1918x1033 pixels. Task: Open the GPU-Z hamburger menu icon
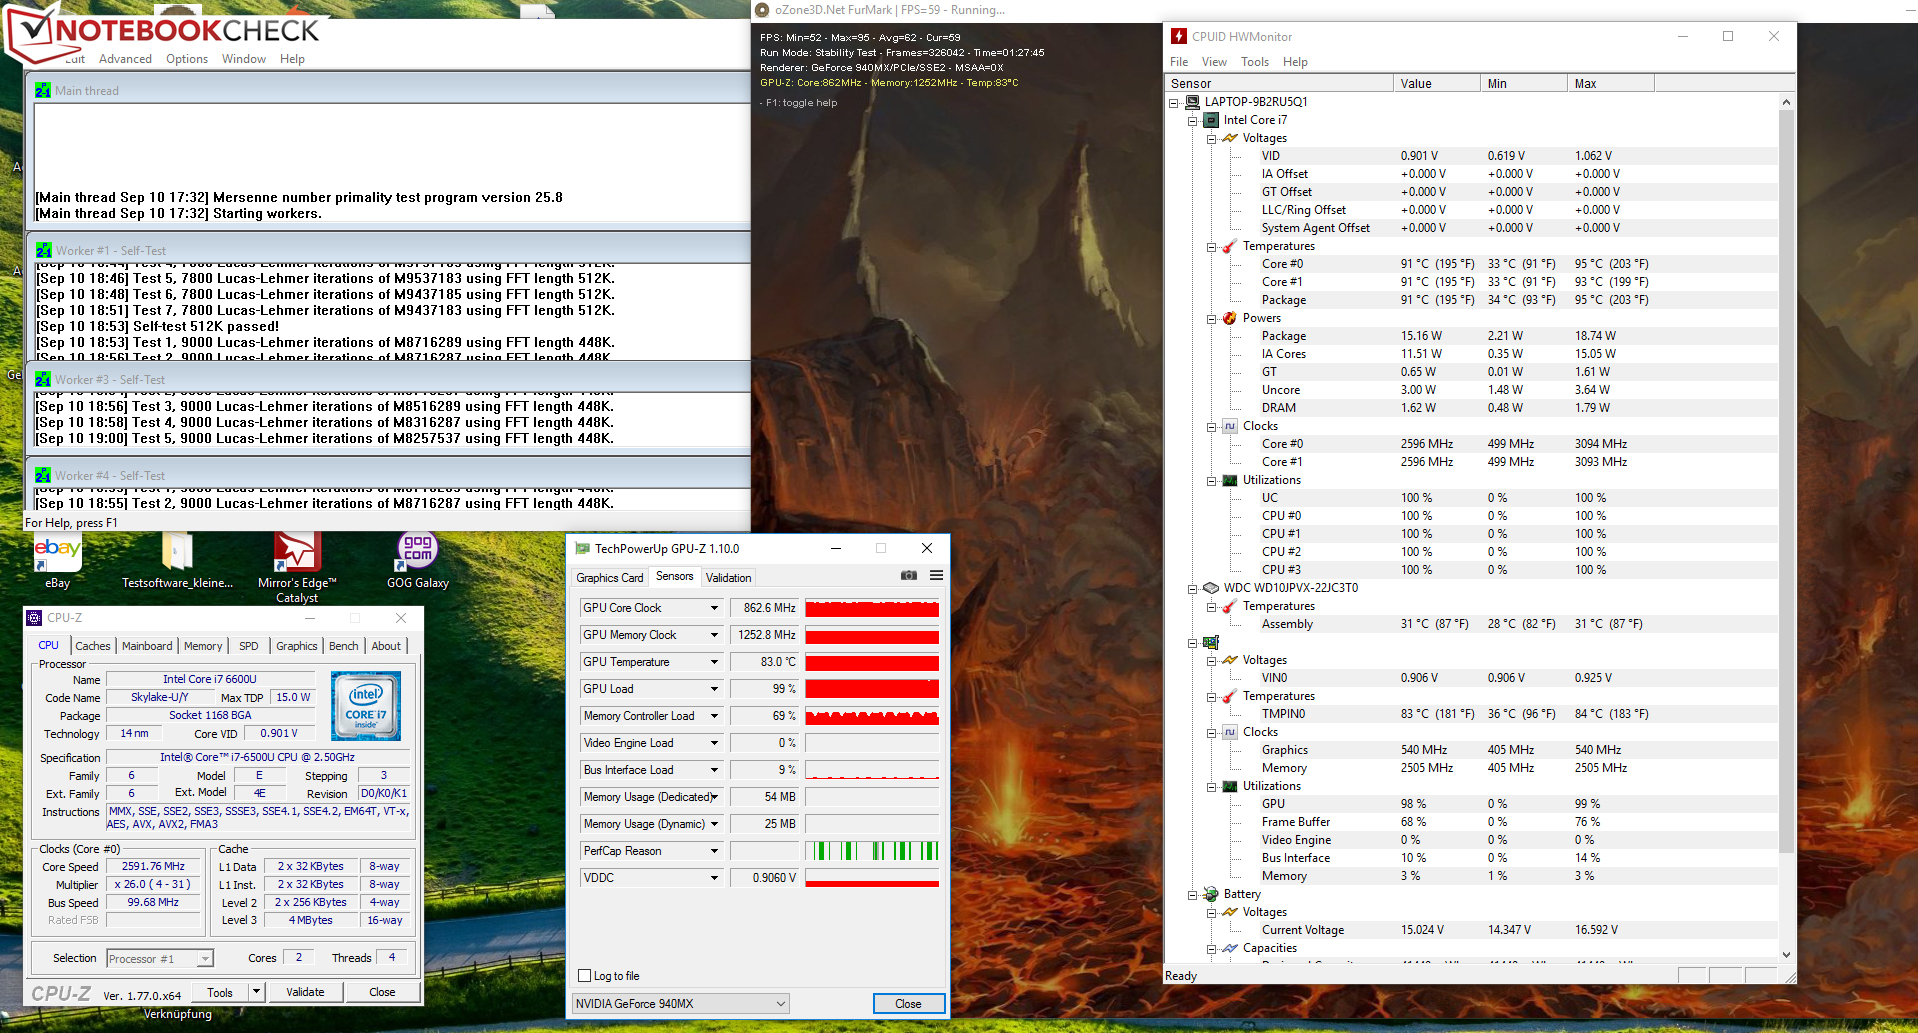936,576
